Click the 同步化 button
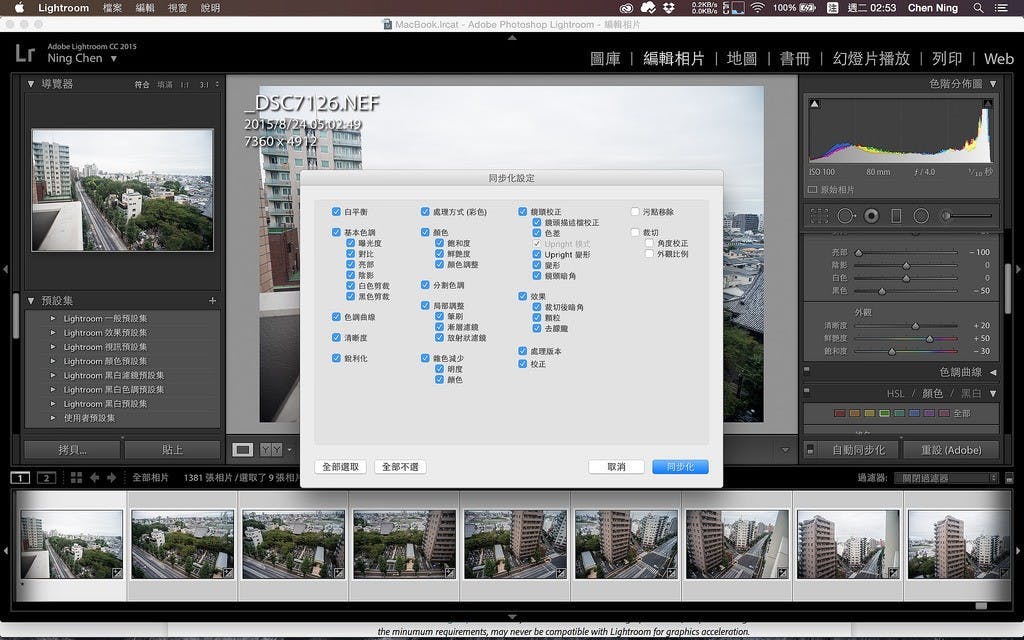The width and height of the screenshot is (1024, 640). [x=680, y=467]
